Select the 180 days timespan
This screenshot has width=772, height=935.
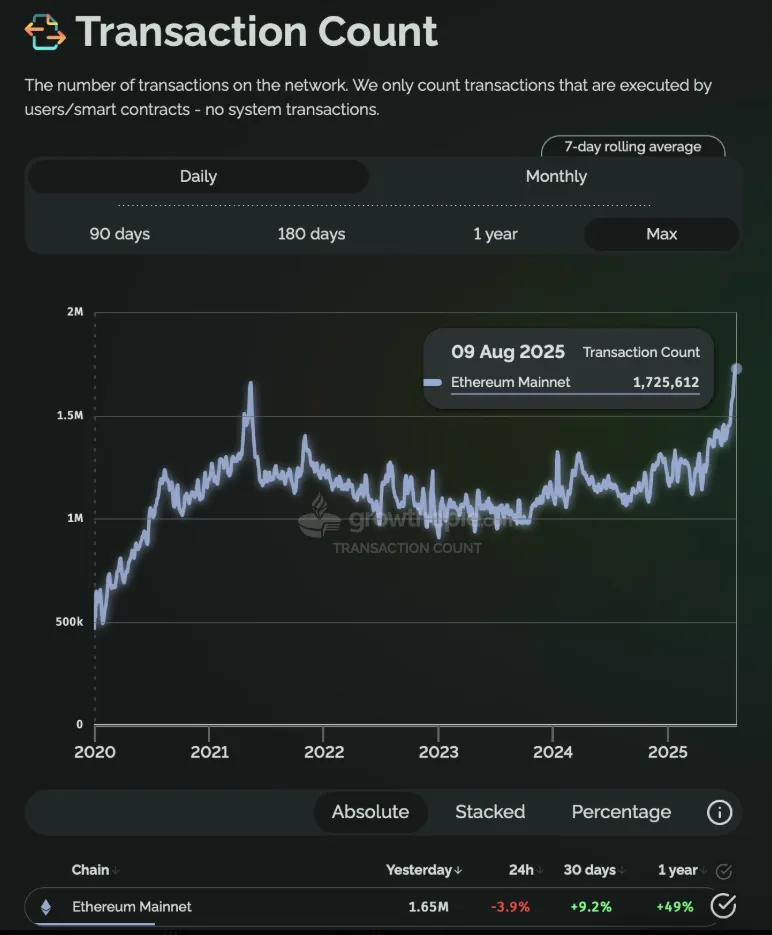(311, 234)
